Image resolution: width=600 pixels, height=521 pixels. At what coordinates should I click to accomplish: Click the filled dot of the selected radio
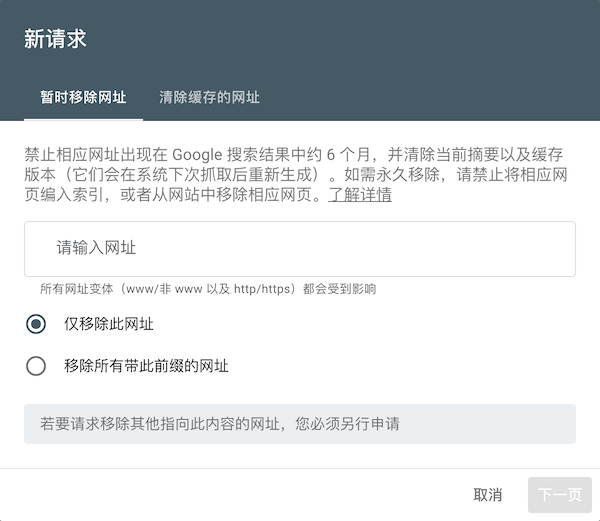pyautogui.click(x=37, y=324)
